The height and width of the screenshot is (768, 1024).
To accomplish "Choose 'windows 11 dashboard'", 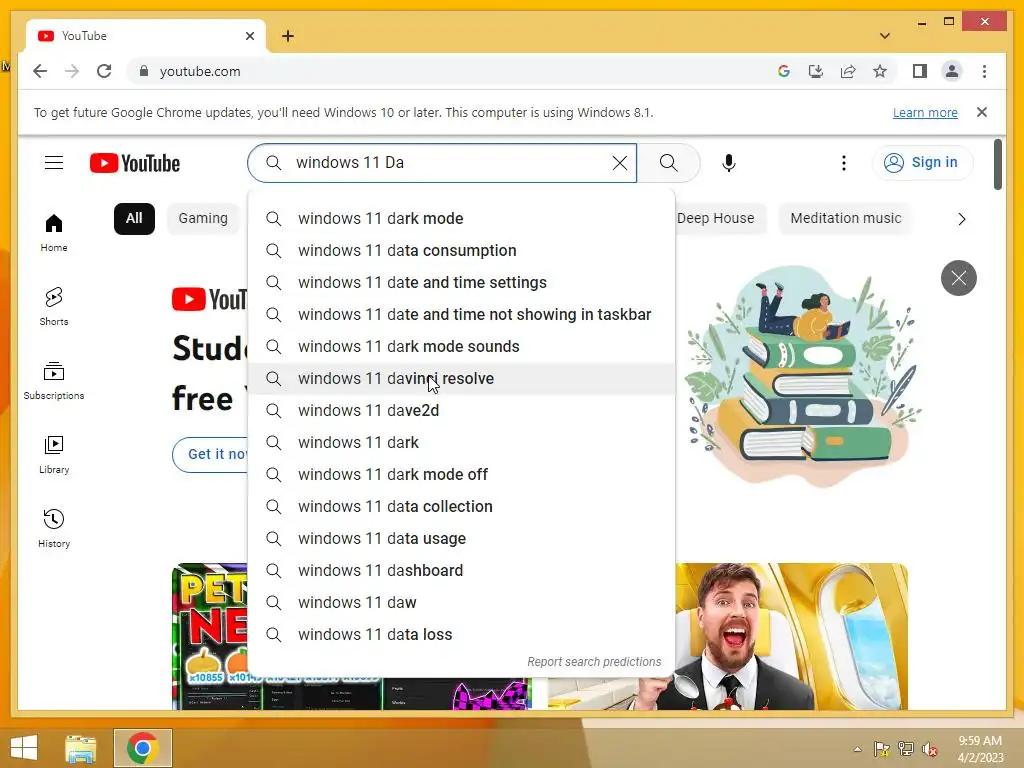I will point(461,570).
